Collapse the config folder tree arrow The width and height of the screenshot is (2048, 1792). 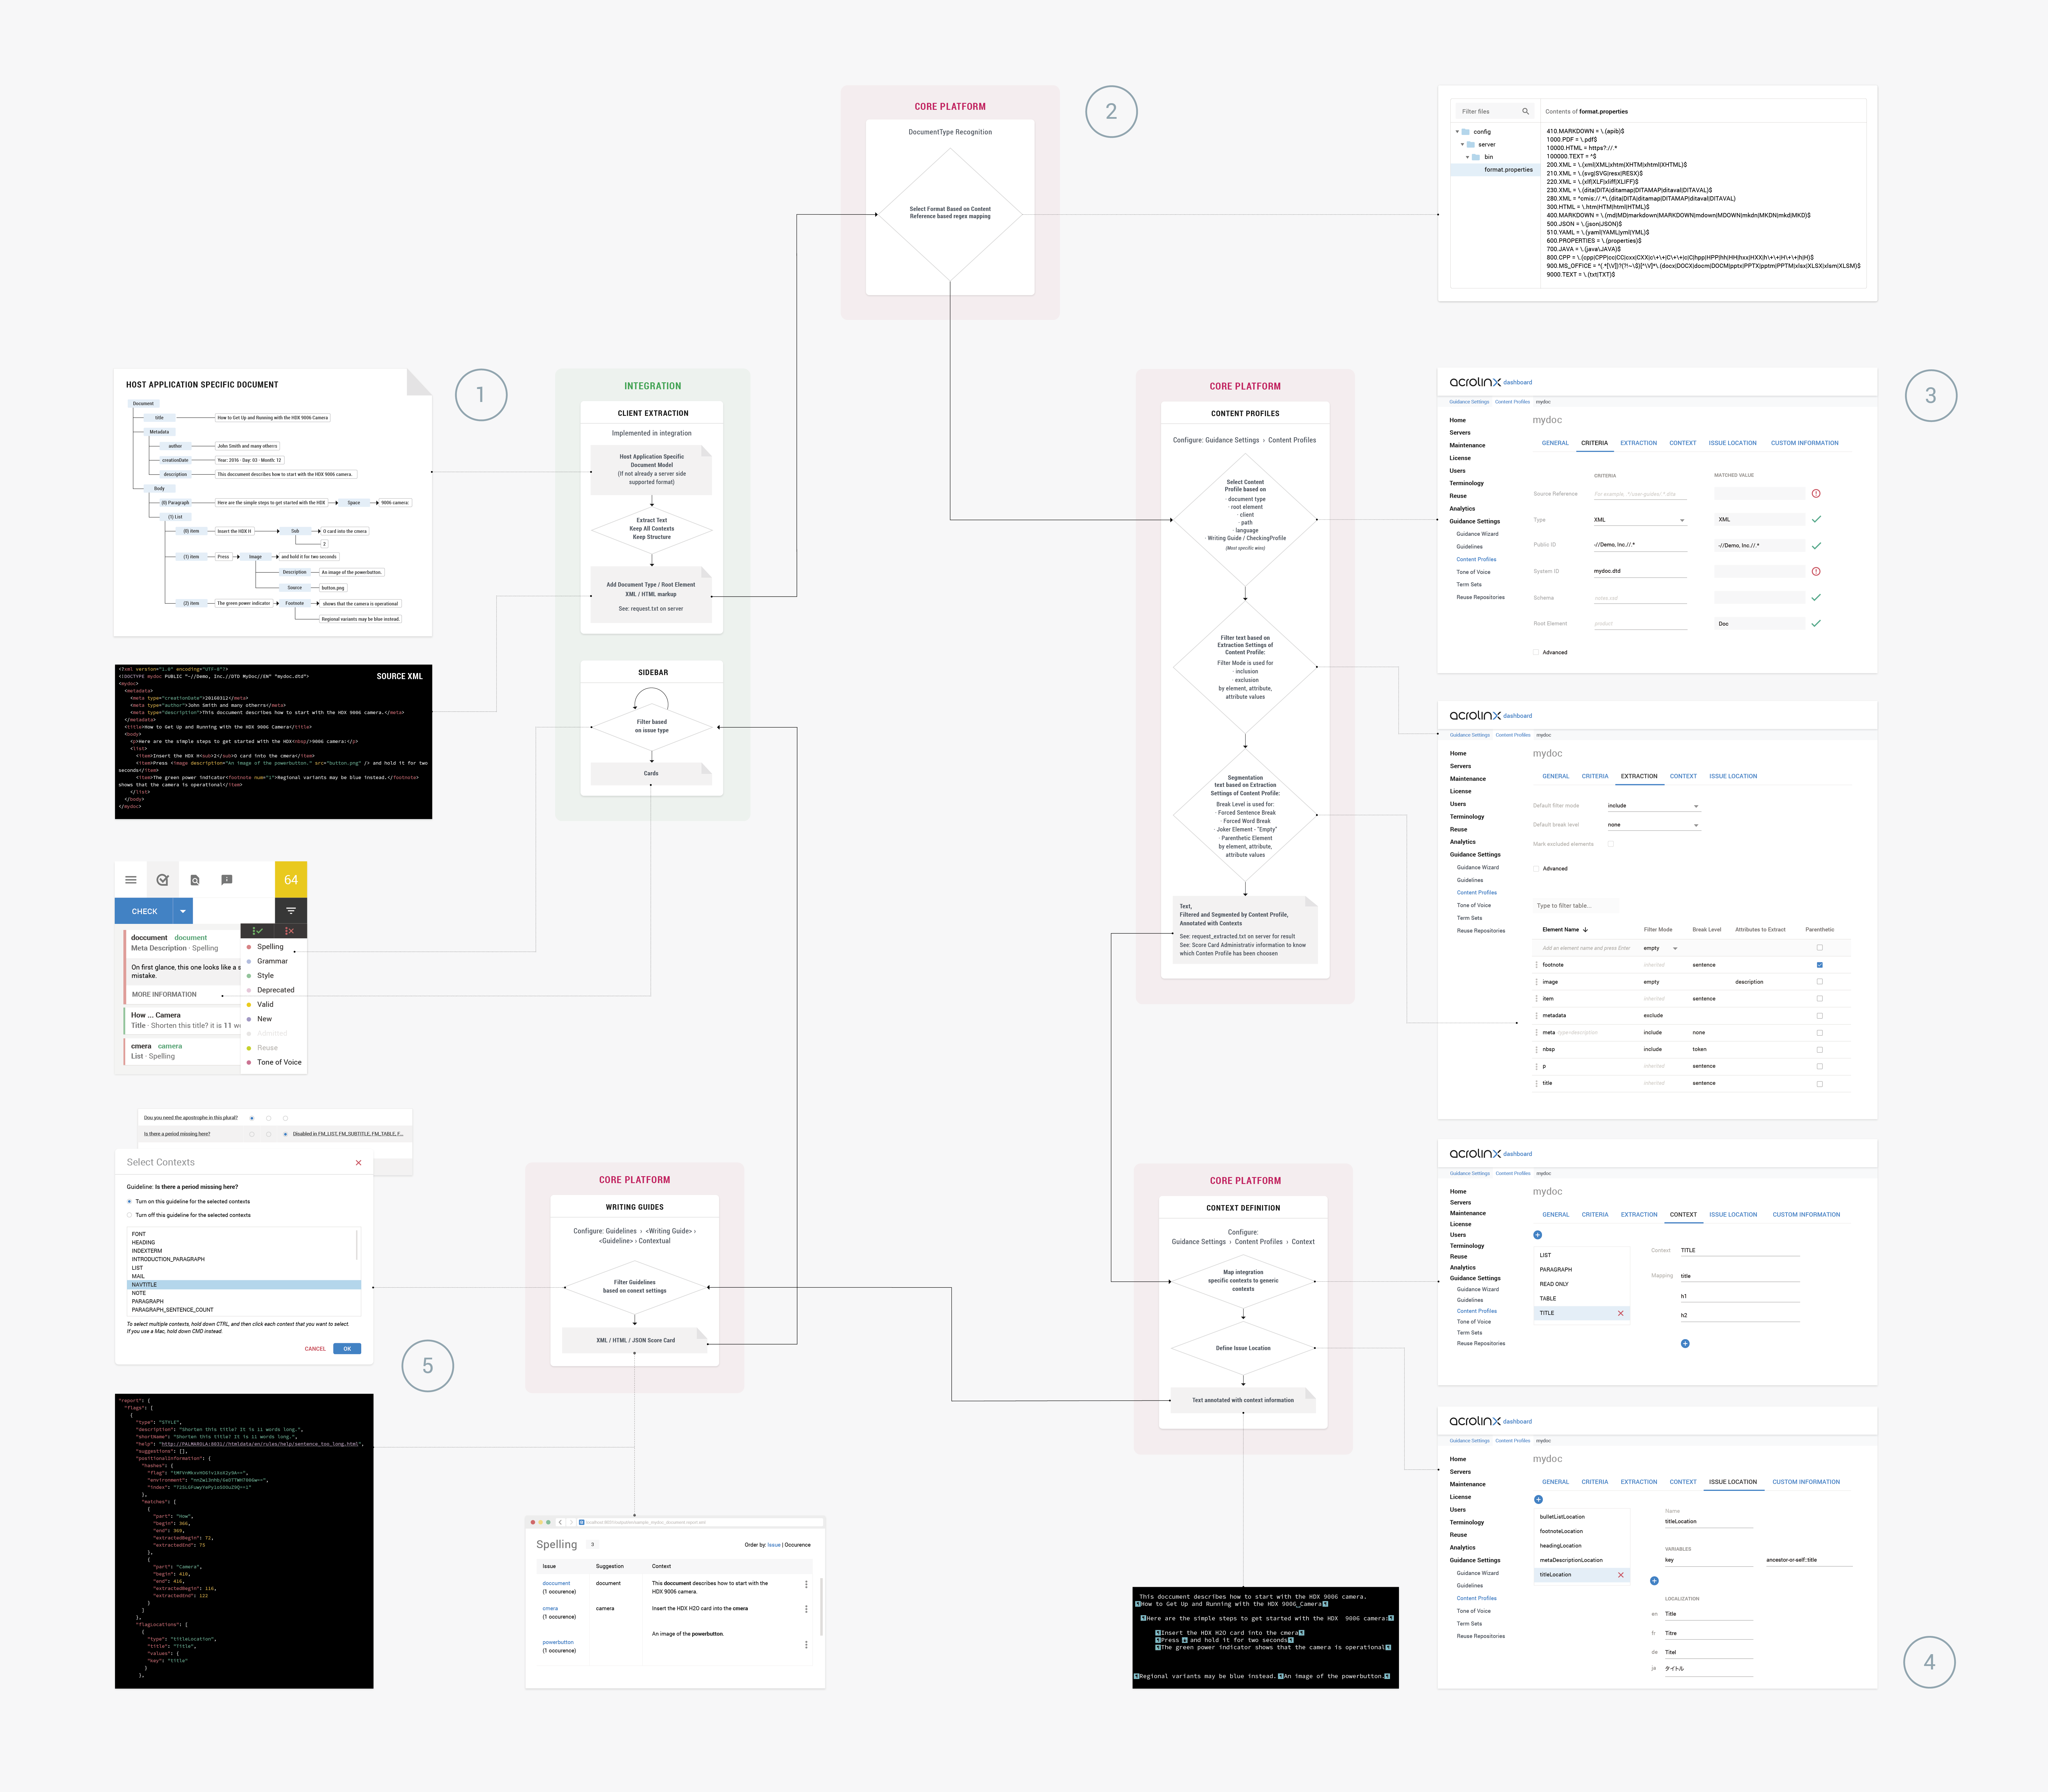click(x=1457, y=132)
